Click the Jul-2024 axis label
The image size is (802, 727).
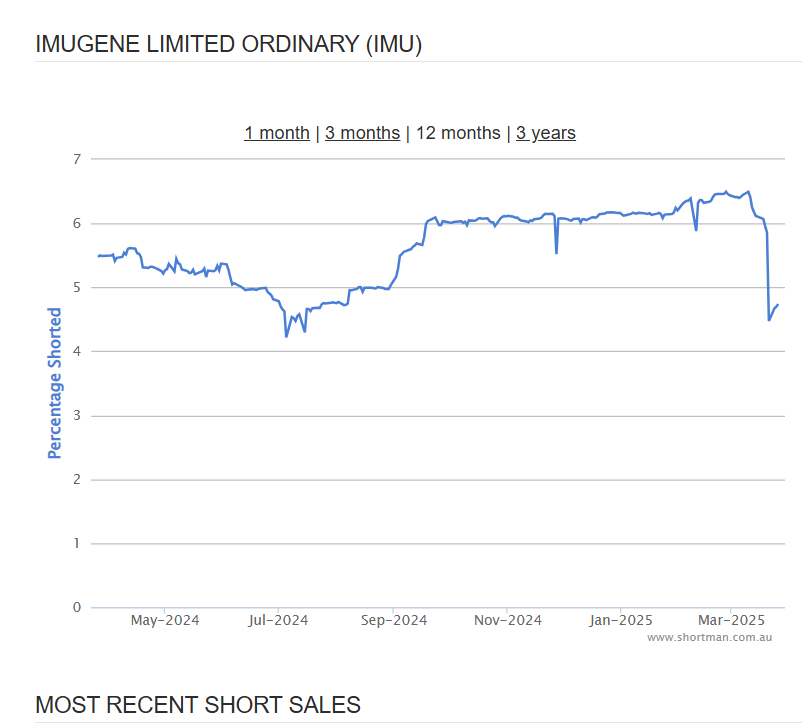(x=278, y=621)
